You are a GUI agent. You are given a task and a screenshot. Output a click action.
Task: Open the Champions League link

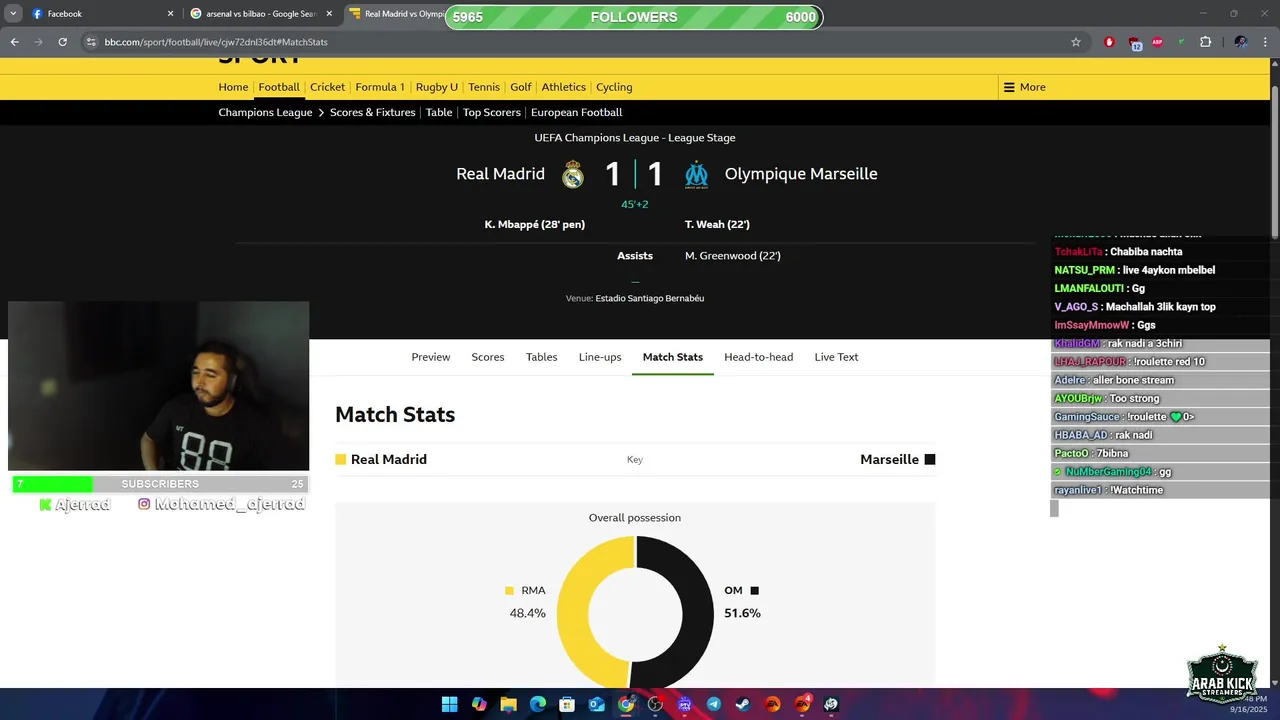pos(265,112)
